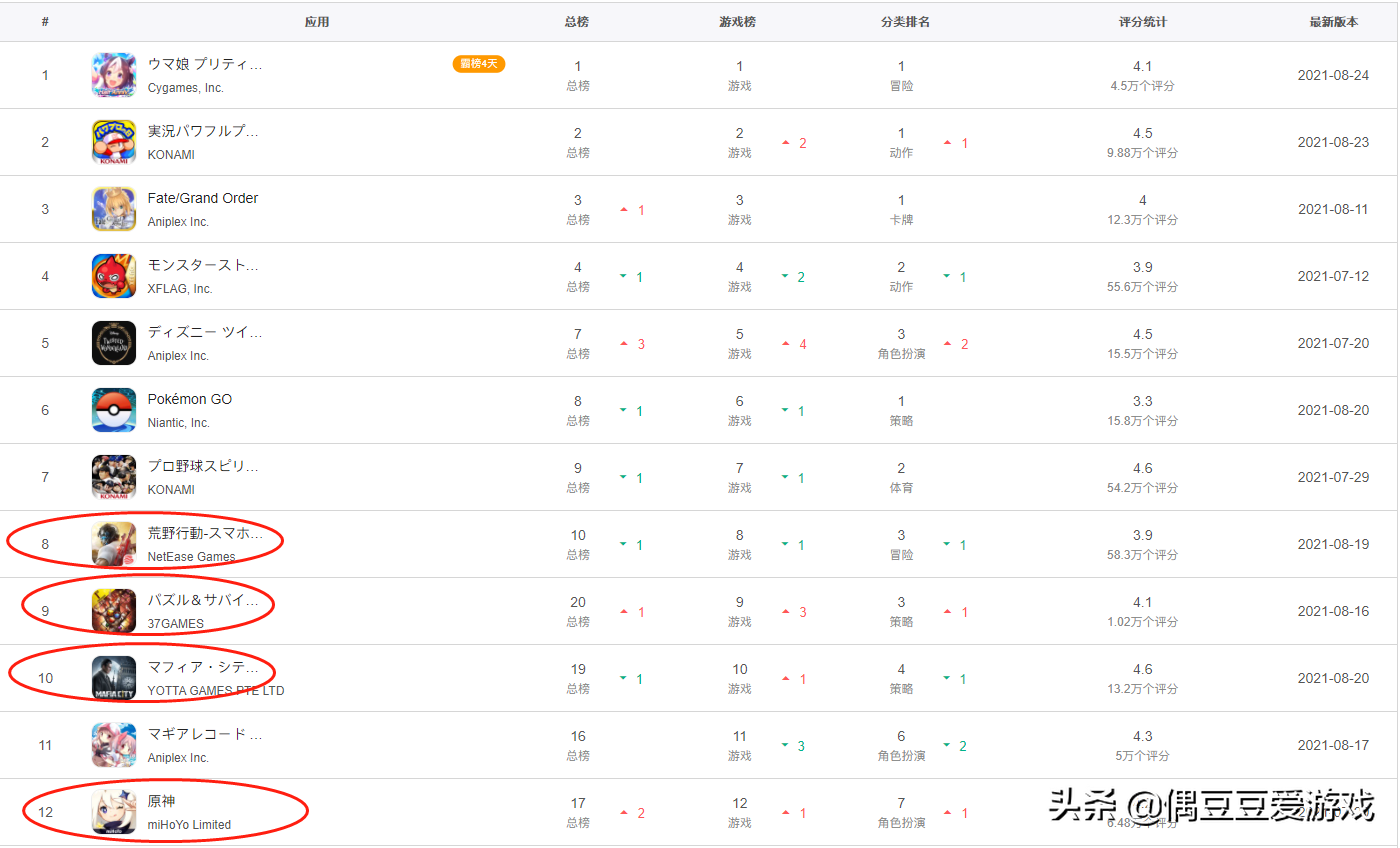
Task: Open the ウマ娘 プリティ title link
Action: point(205,64)
